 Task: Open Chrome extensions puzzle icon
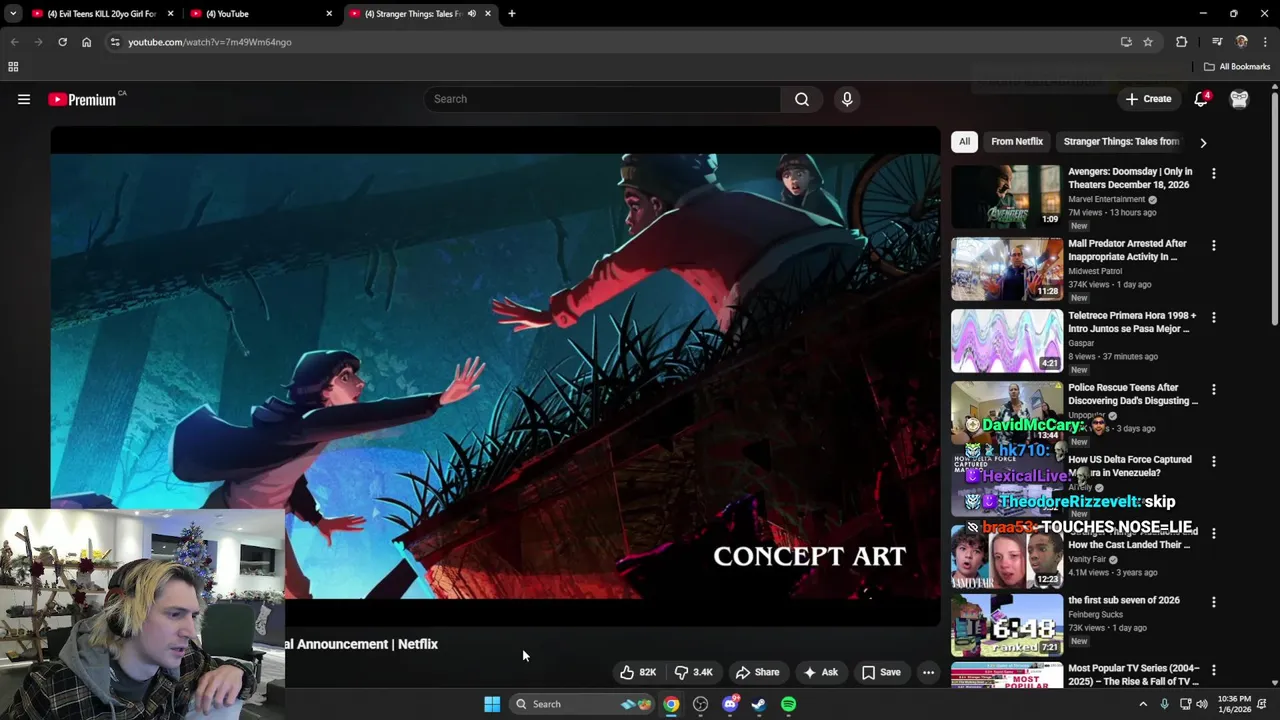click(x=1181, y=42)
